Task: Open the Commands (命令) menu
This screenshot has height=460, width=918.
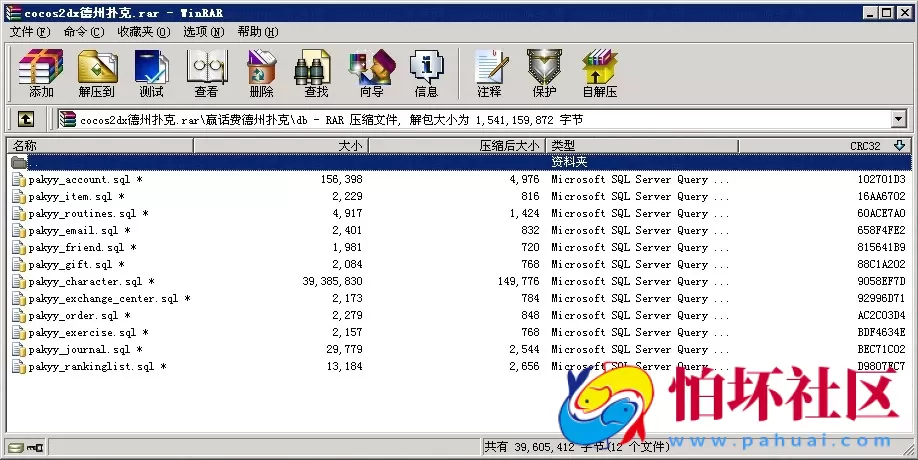Action: coord(84,32)
